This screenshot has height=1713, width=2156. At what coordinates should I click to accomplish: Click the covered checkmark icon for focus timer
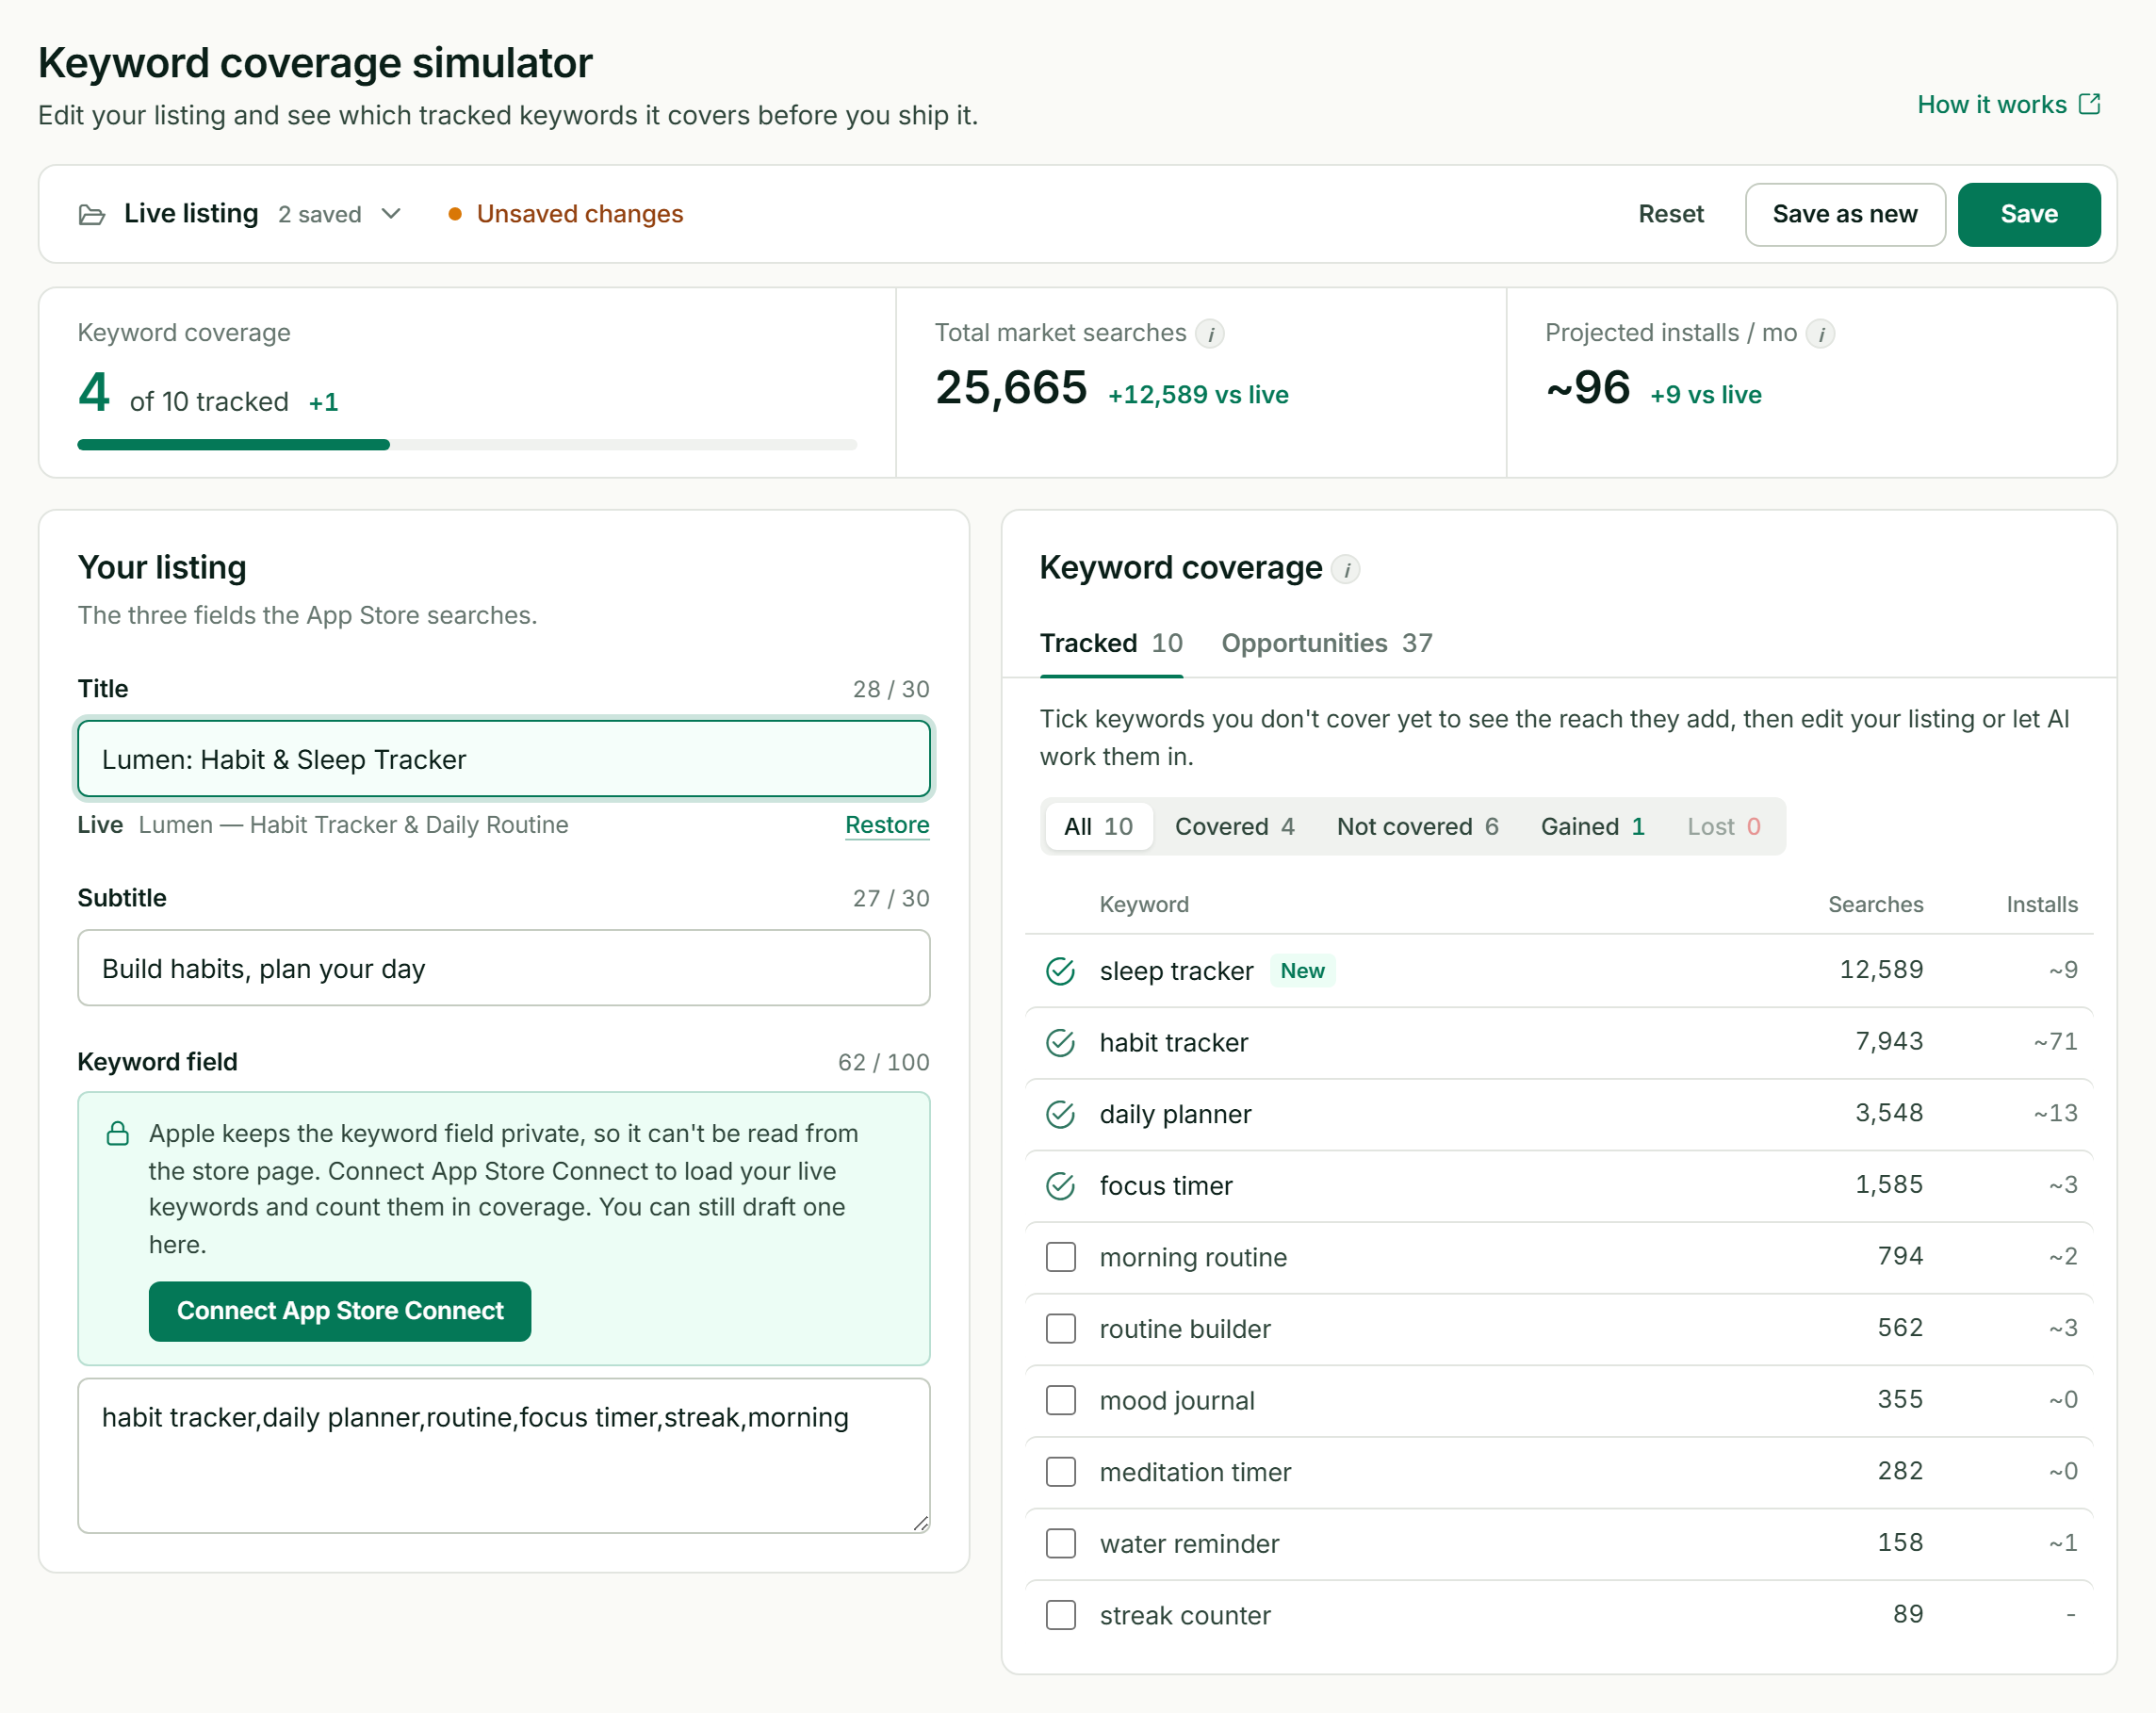[x=1060, y=1186]
